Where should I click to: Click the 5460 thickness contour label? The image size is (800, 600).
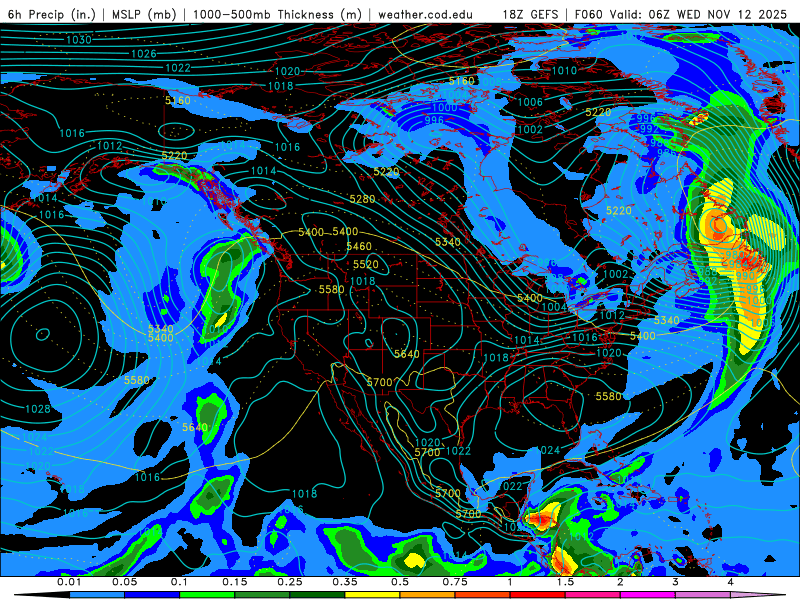click(359, 246)
